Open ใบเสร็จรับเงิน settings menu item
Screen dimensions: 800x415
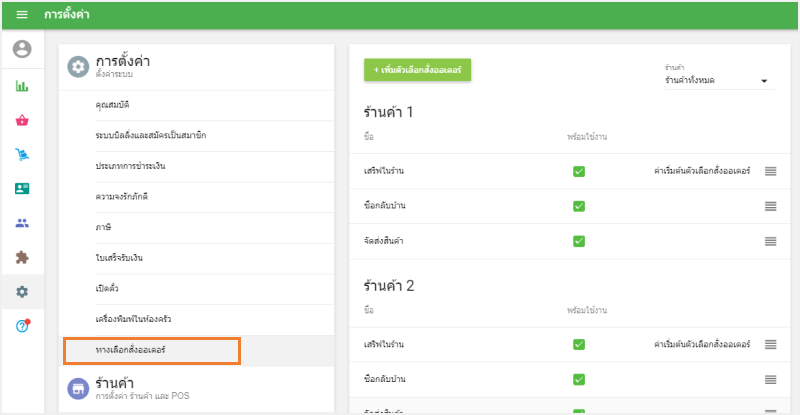119,258
